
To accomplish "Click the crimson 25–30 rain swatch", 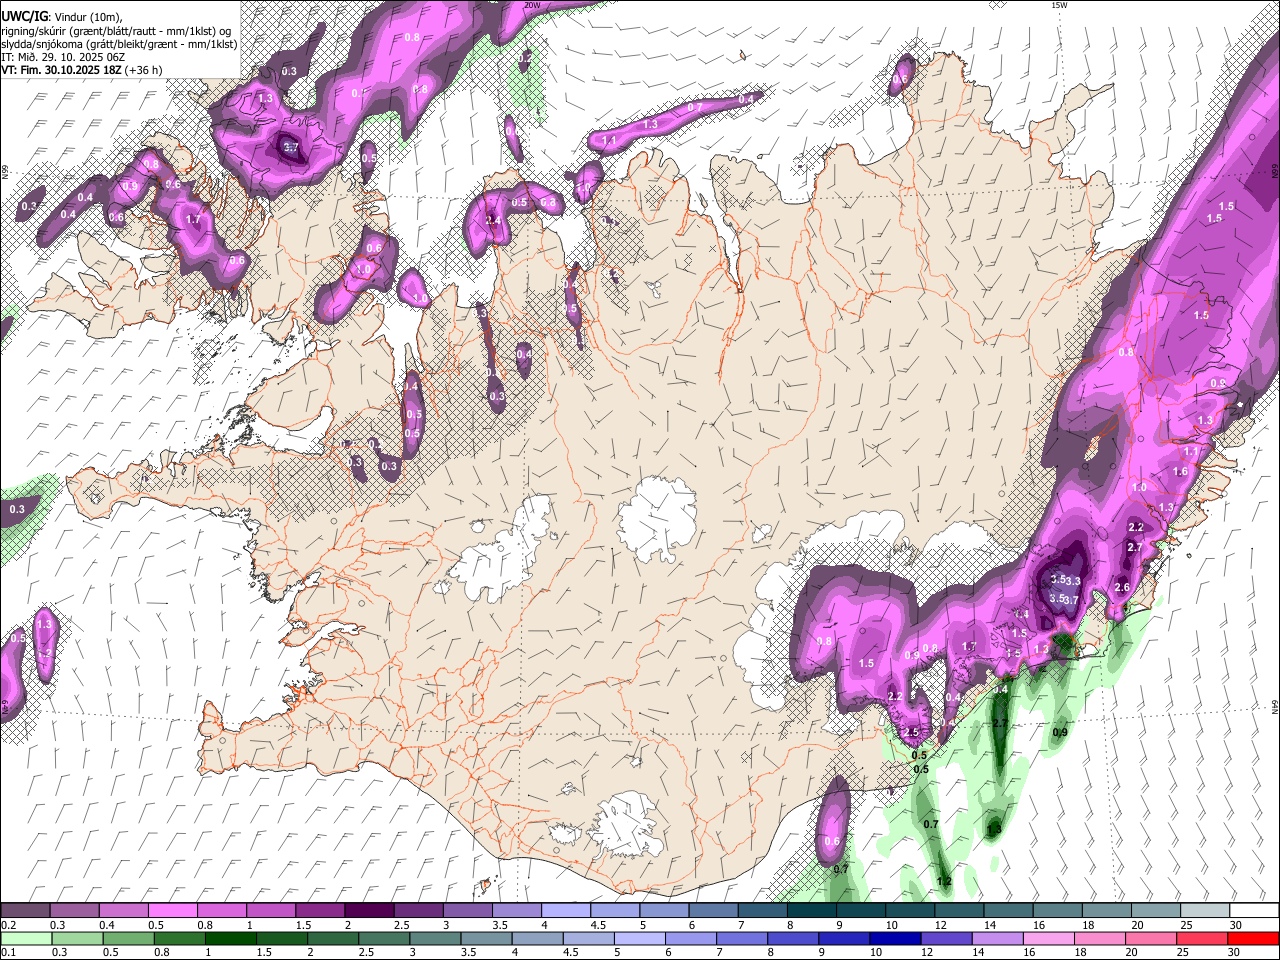I will [x=1202, y=938].
